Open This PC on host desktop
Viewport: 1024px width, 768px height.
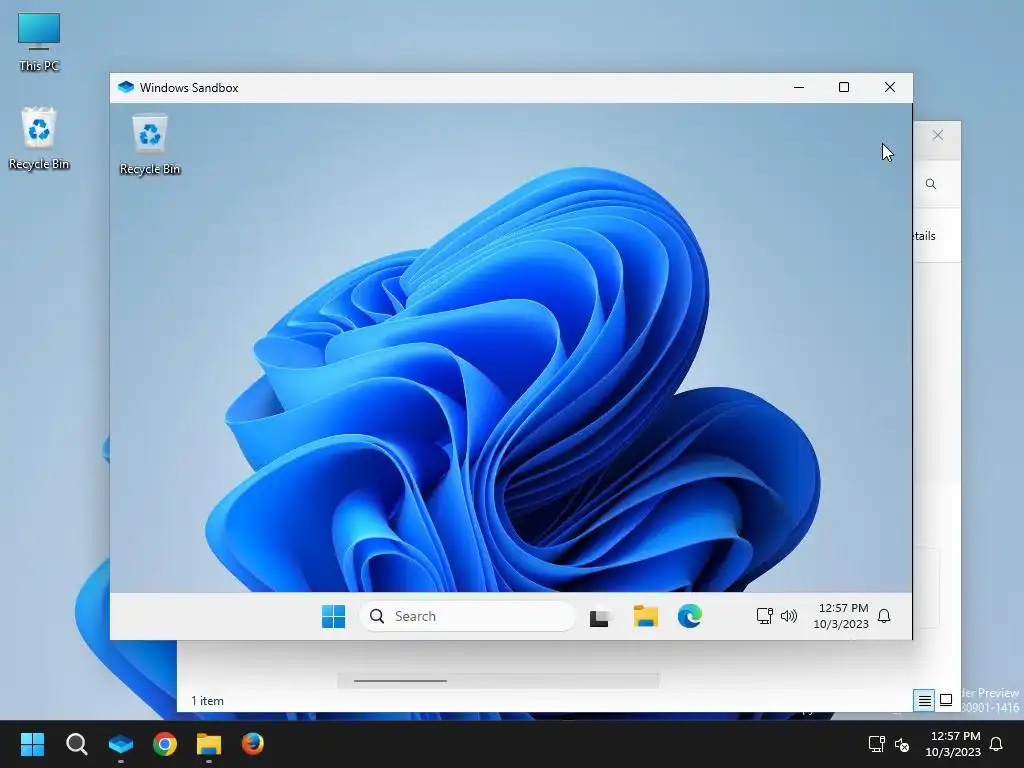(39, 42)
